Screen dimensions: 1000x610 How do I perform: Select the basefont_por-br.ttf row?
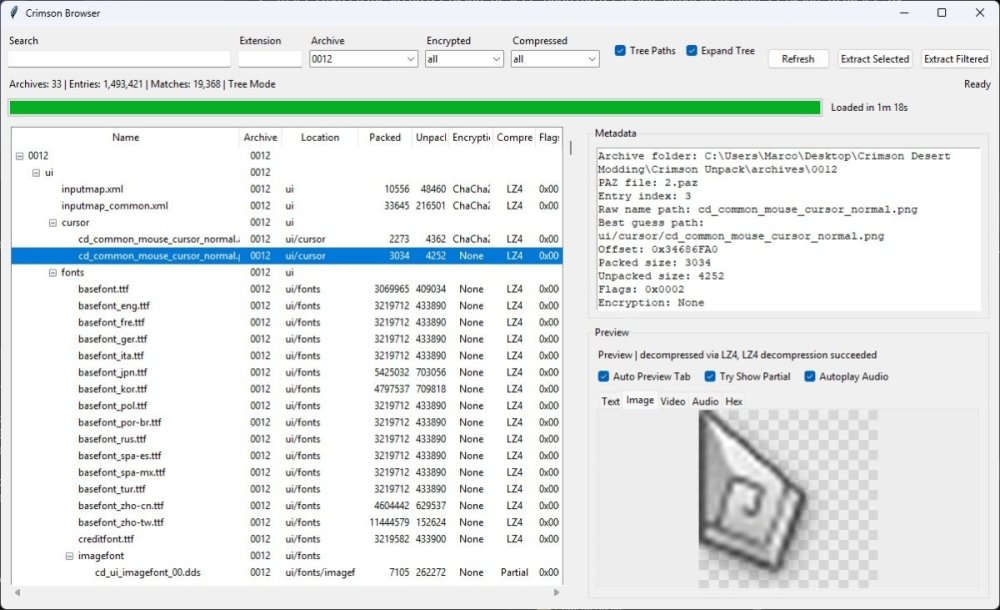coord(287,422)
